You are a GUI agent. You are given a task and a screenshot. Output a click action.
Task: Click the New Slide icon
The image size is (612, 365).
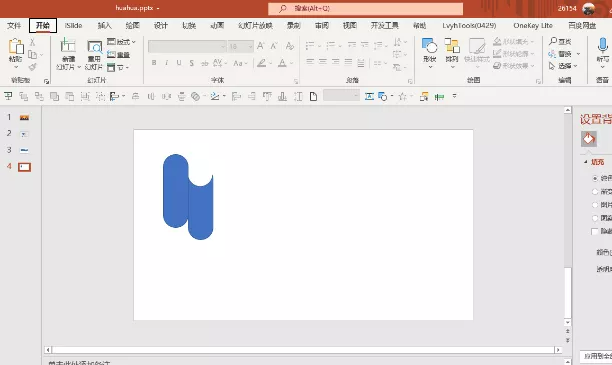point(68,46)
